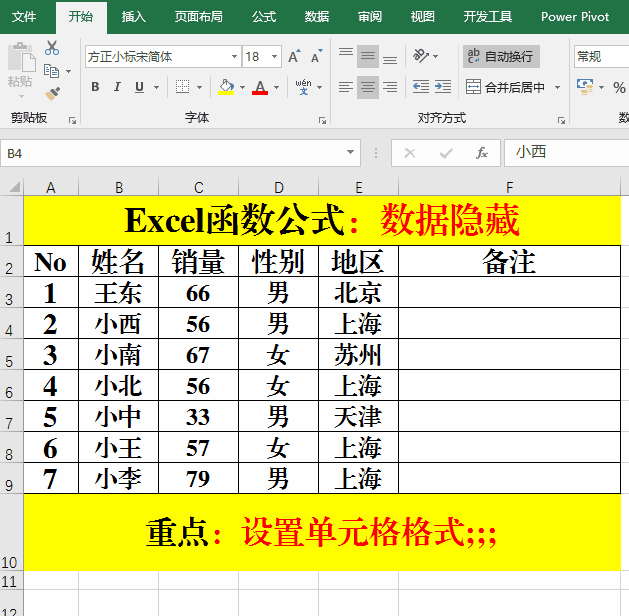Toggle the 自动换行 wrap text option

click(501, 57)
